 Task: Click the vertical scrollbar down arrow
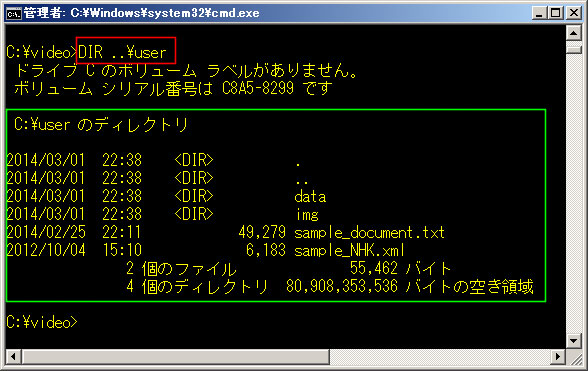pos(573,341)
